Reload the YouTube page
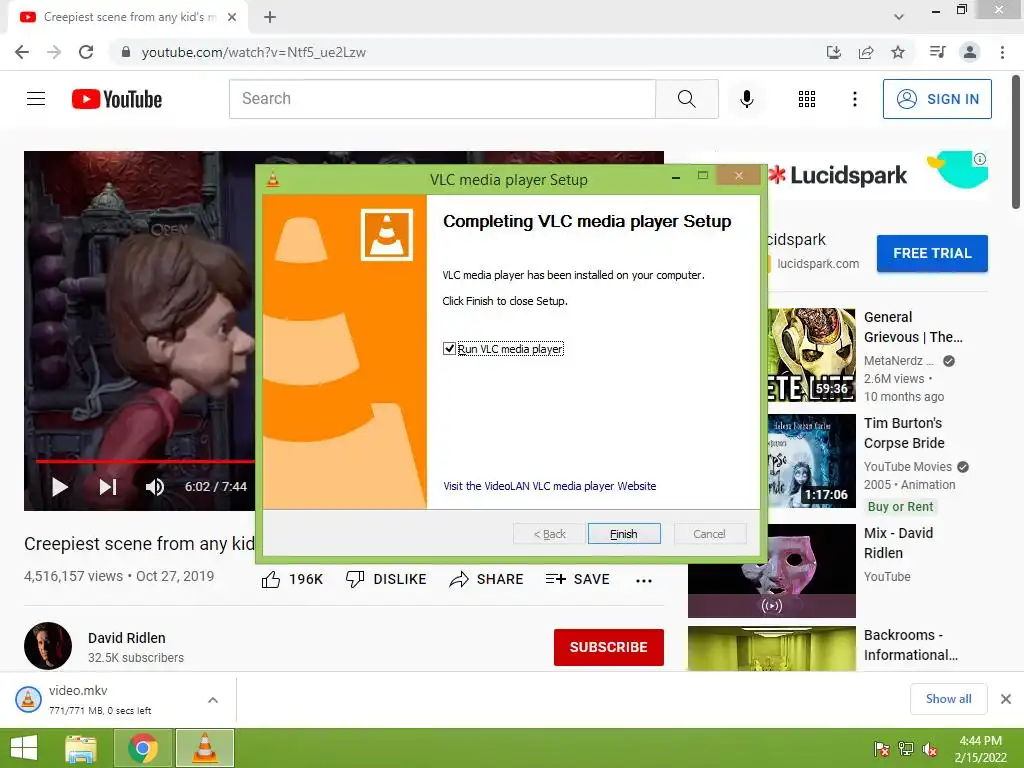This screenshot has width=1024, height=768. pyautogui.click(x=86, y=52)
